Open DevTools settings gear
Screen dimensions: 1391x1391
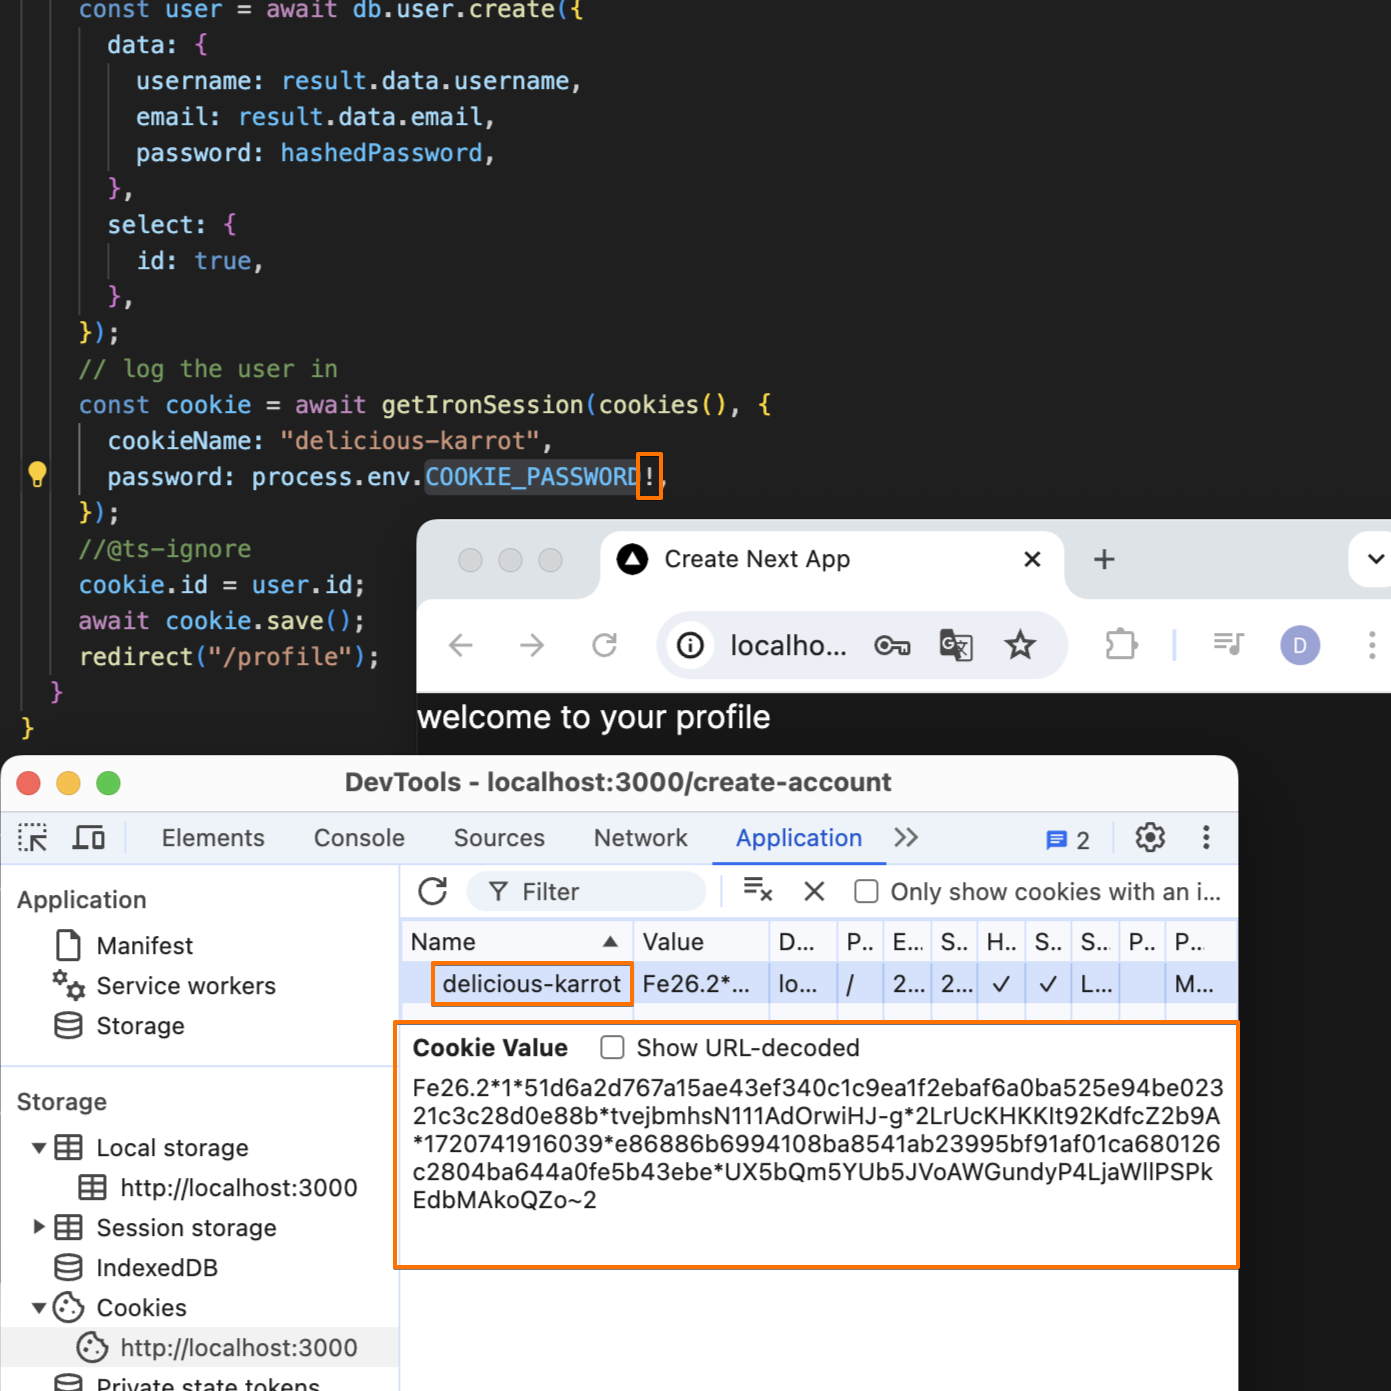(x=1150, y=837)
